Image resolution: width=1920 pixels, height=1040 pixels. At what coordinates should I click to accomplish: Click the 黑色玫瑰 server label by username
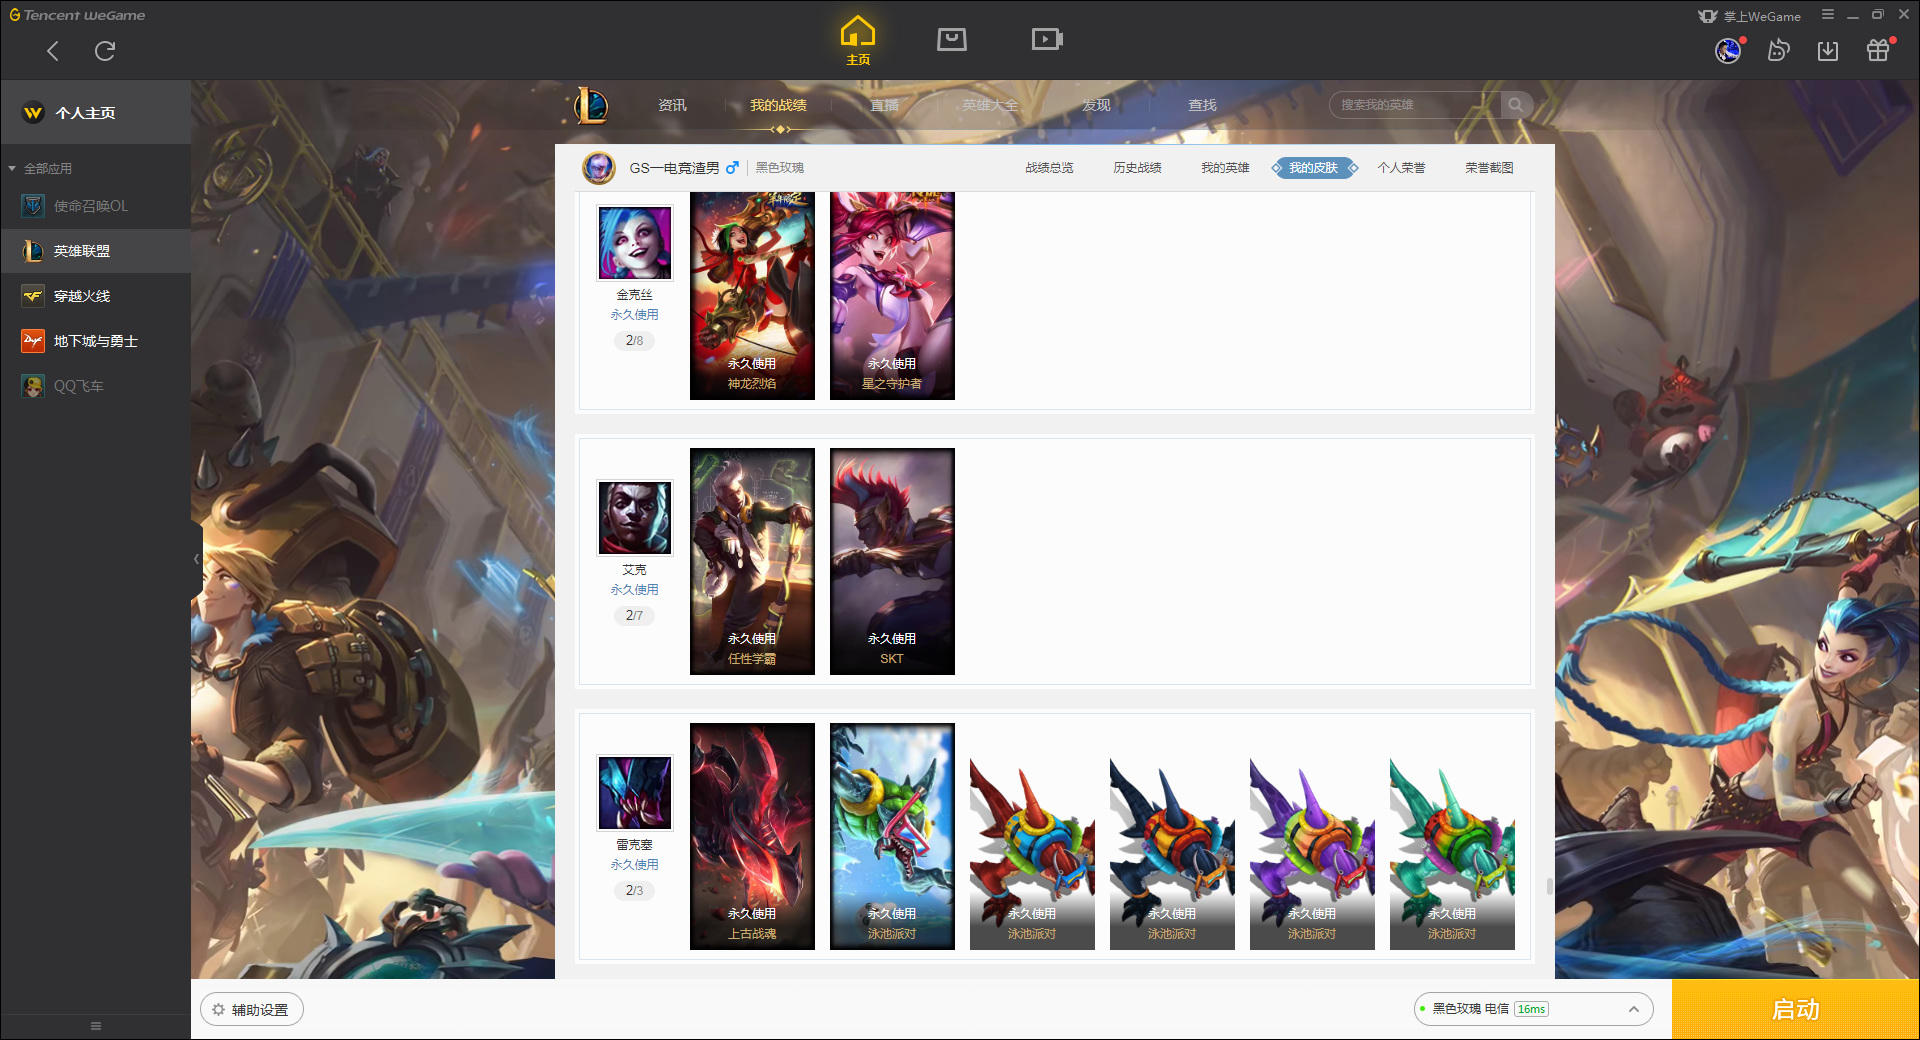tap(780, 168)
